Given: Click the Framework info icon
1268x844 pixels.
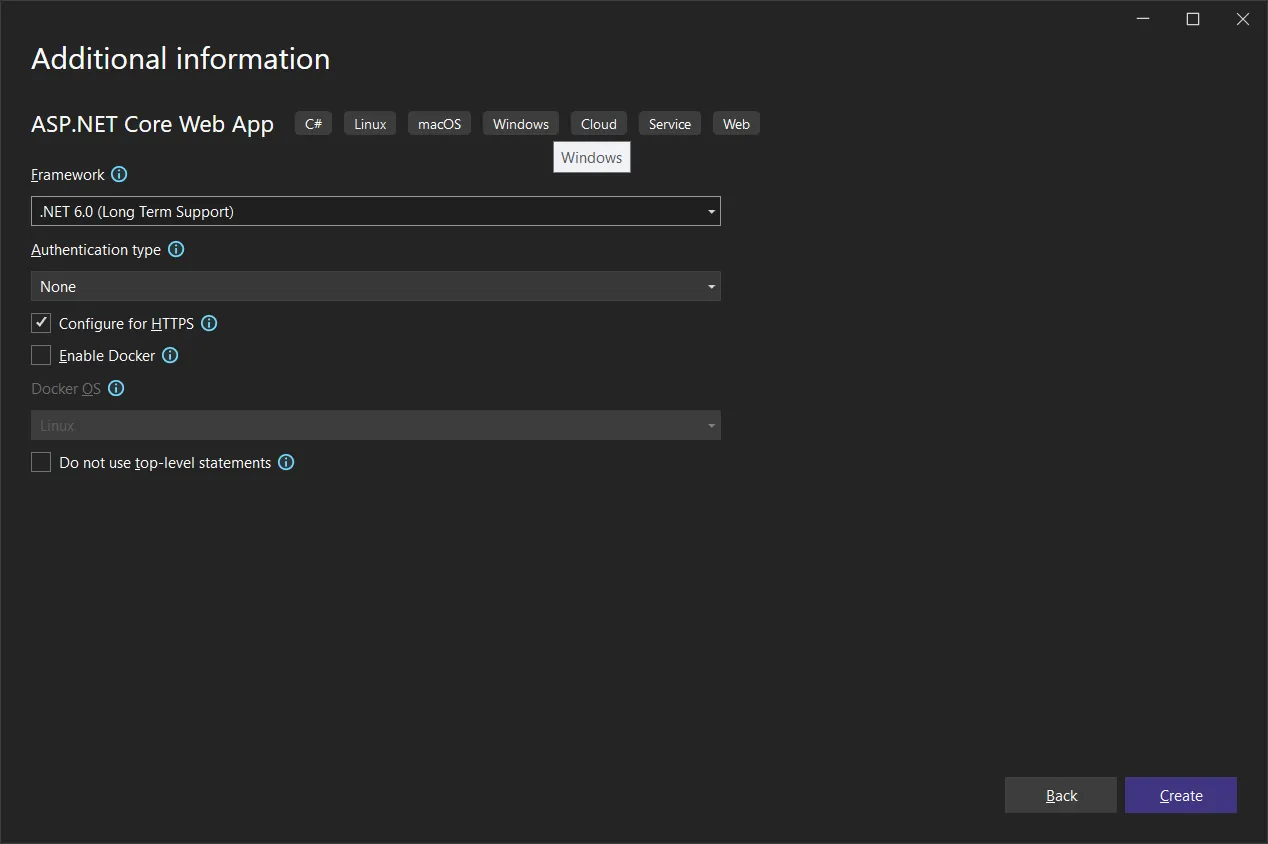Looking at the screenshot, I should click(x=119, y=174).
